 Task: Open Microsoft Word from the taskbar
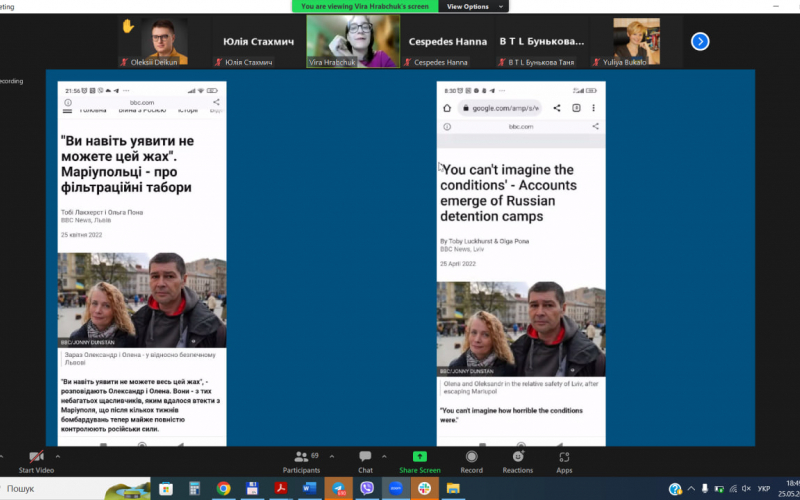coord(309,489)
